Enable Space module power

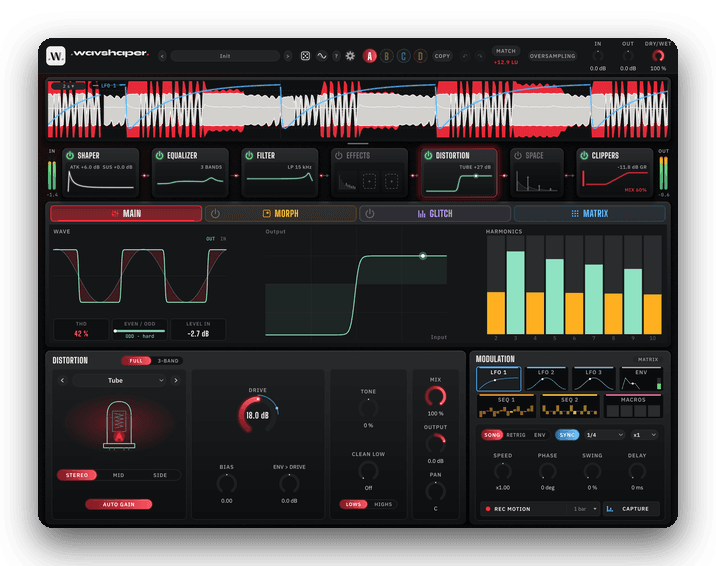click(518, 156)
